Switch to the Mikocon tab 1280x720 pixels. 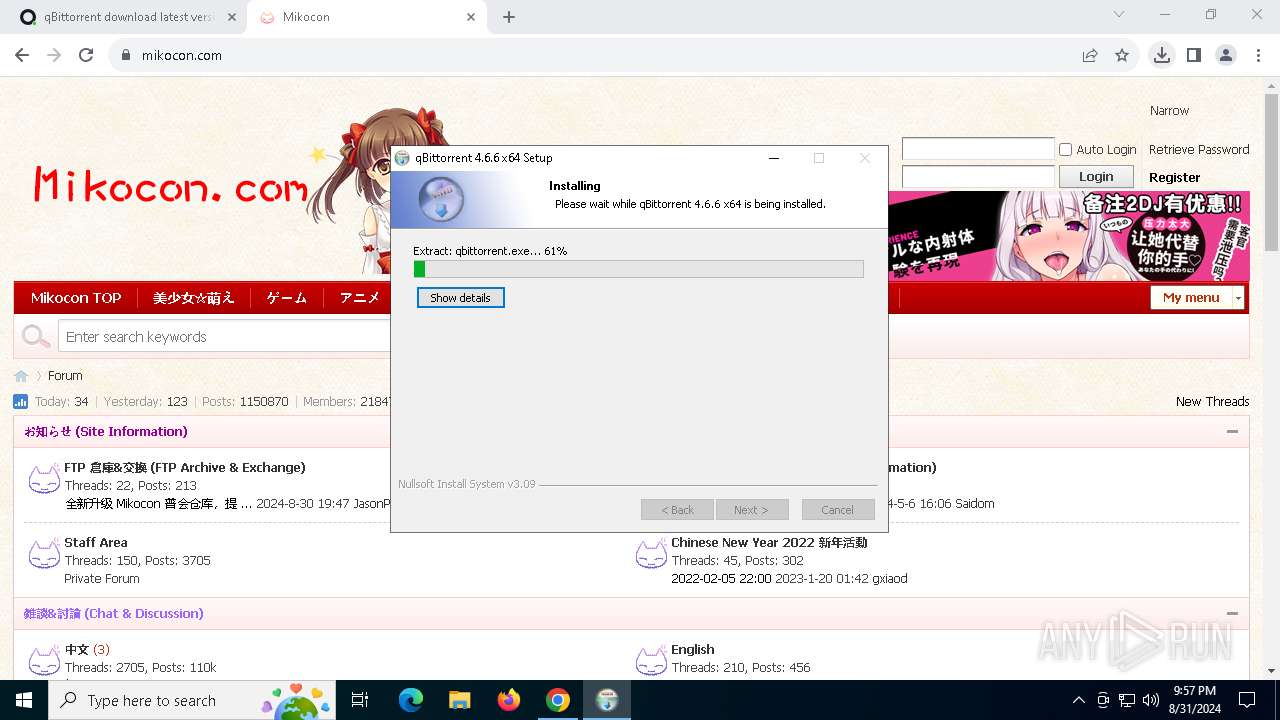coord(367,17)
